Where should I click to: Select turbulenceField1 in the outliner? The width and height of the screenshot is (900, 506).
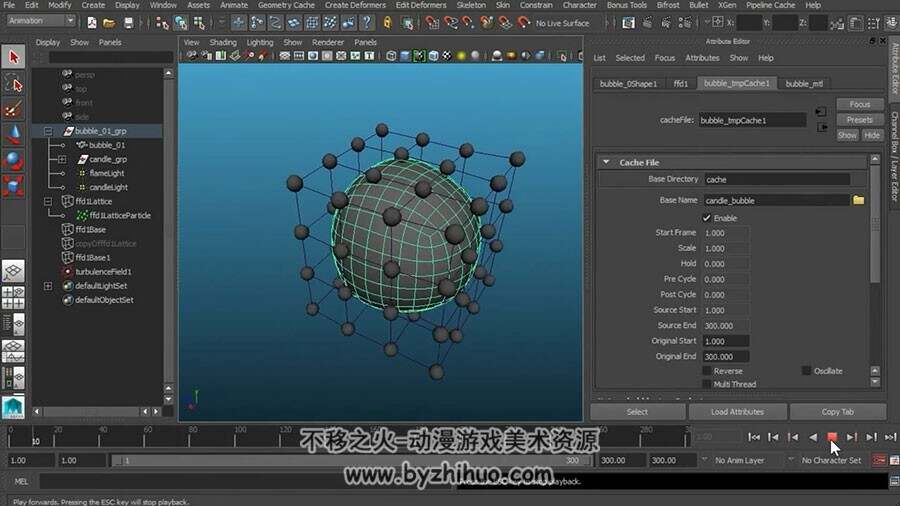click(x=103, y=272)
